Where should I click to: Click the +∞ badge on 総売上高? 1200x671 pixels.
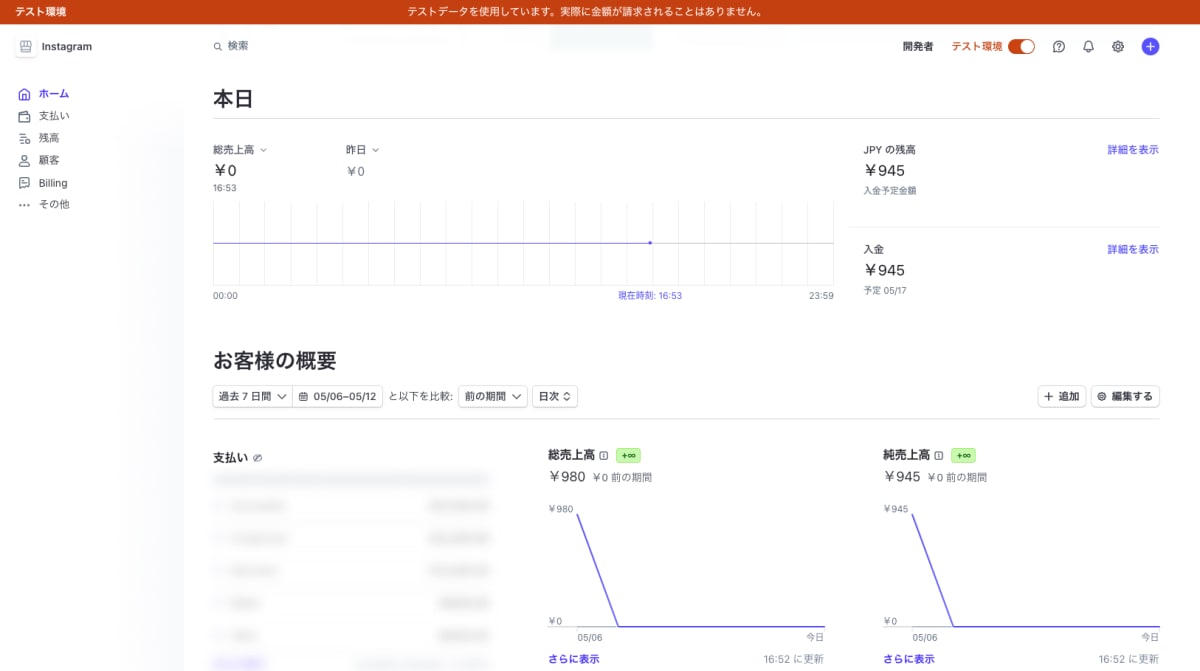tap(628, 455)
